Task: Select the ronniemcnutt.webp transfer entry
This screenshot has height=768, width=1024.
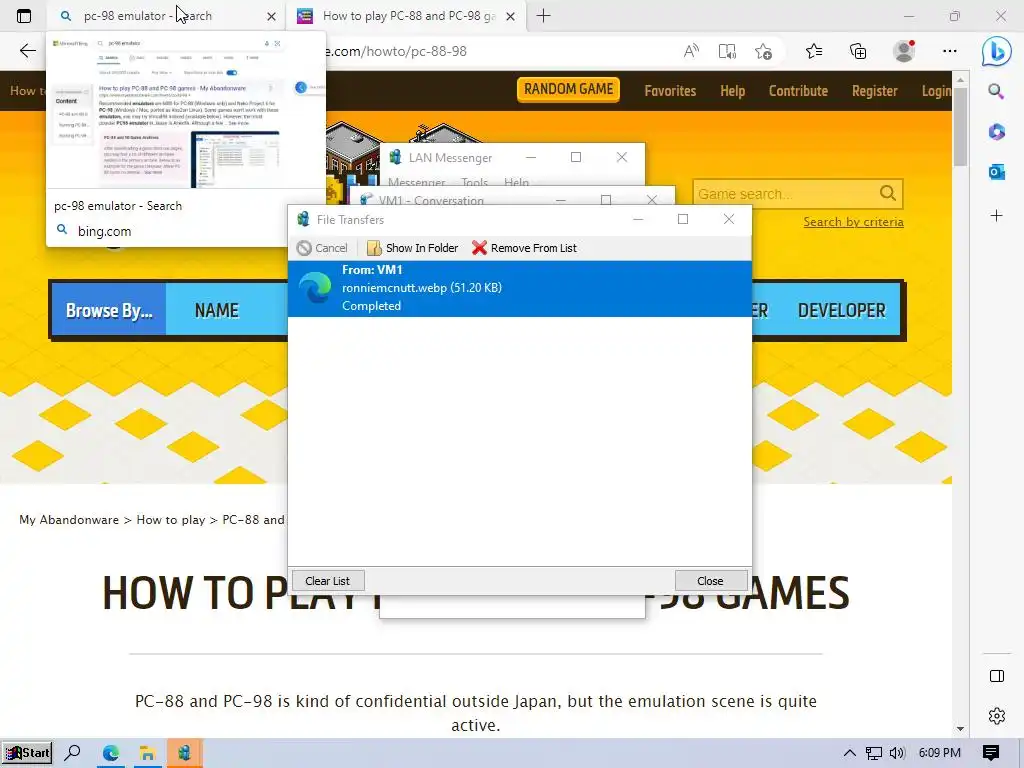Action: point(520,288)
